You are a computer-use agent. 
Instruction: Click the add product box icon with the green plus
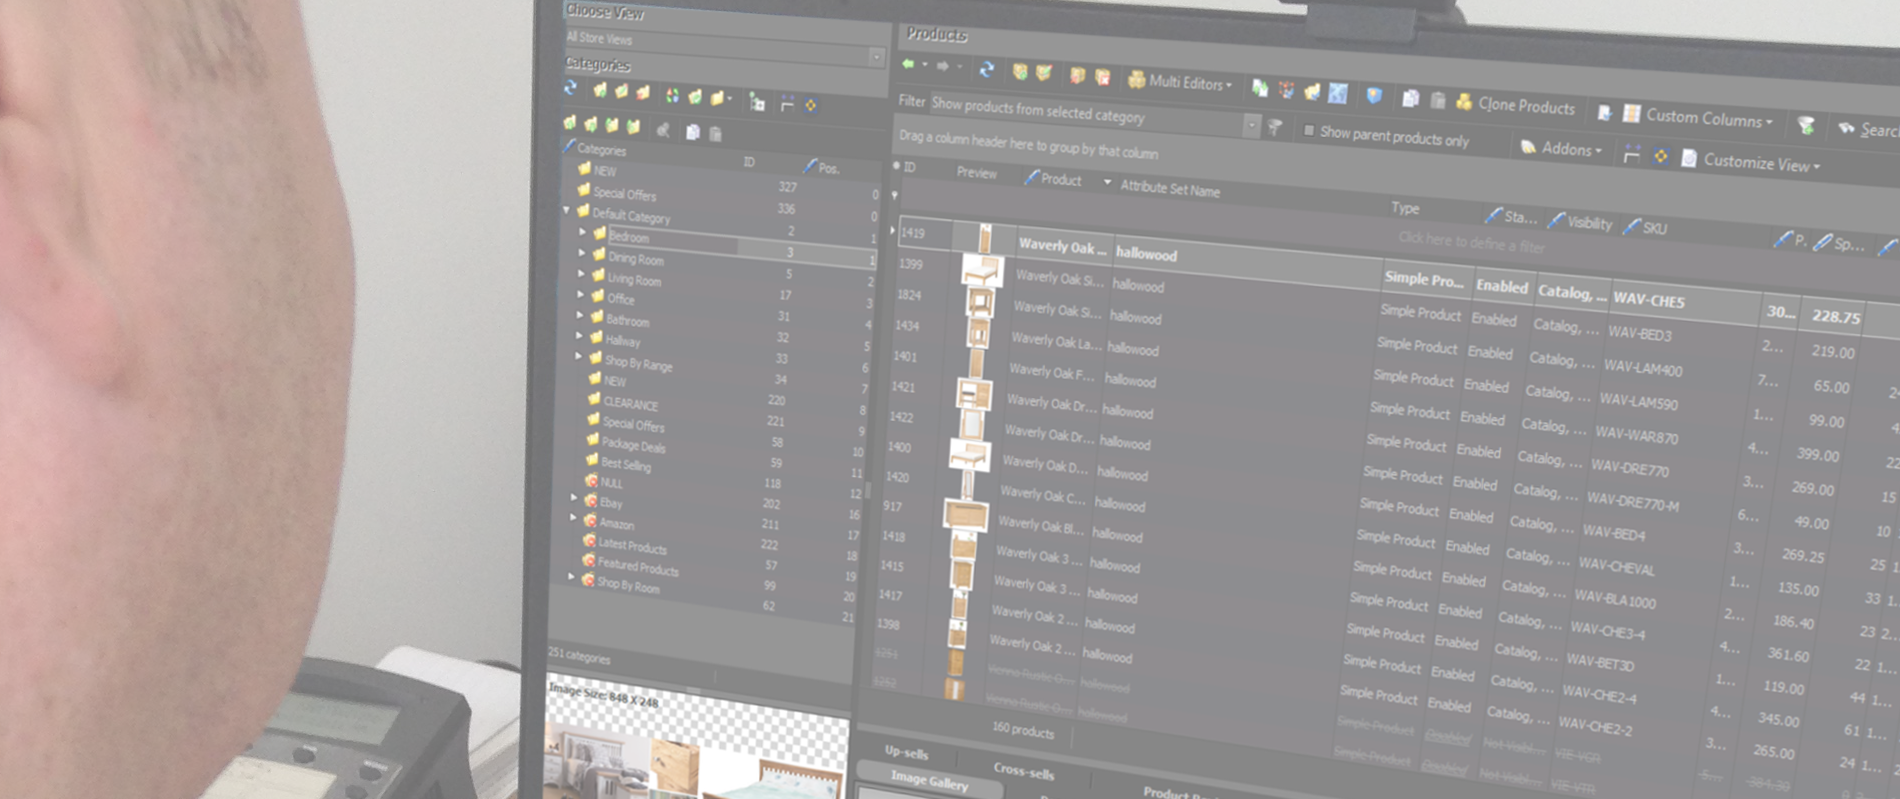point(1019,72)
